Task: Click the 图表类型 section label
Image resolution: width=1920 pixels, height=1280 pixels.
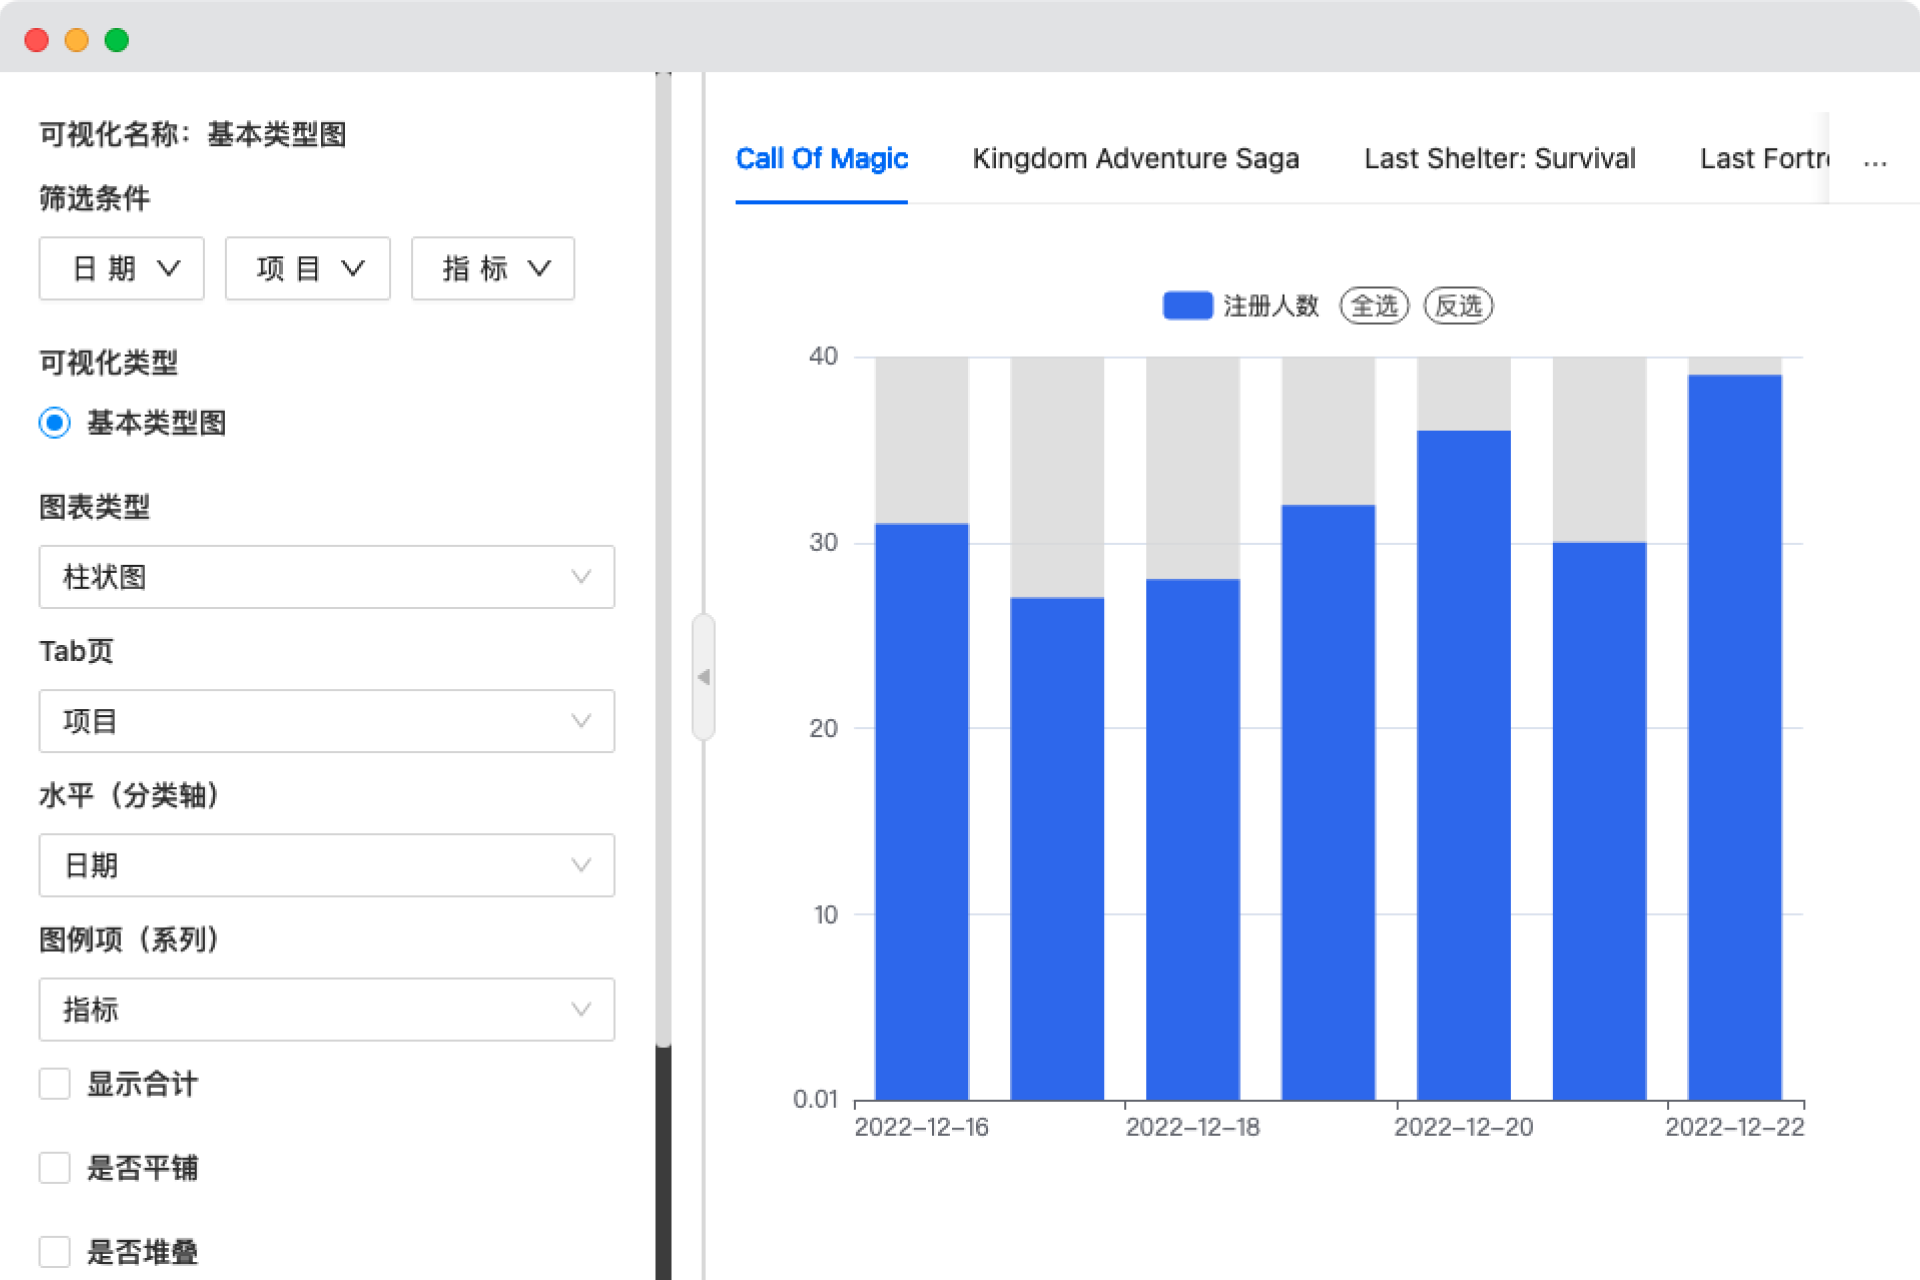Action: (95, 506)
